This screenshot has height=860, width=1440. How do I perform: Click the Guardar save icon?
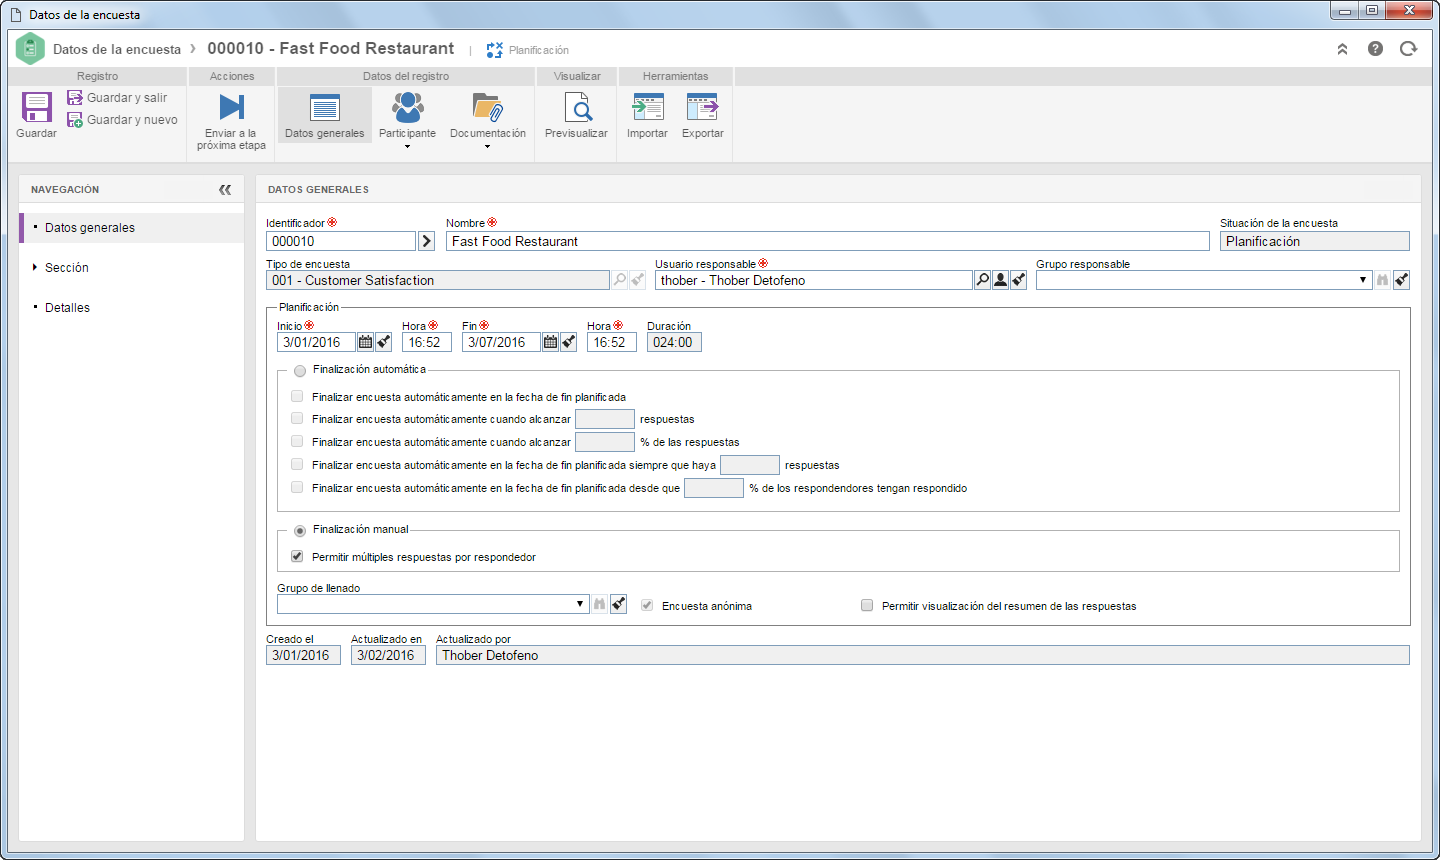pos(36,107)
